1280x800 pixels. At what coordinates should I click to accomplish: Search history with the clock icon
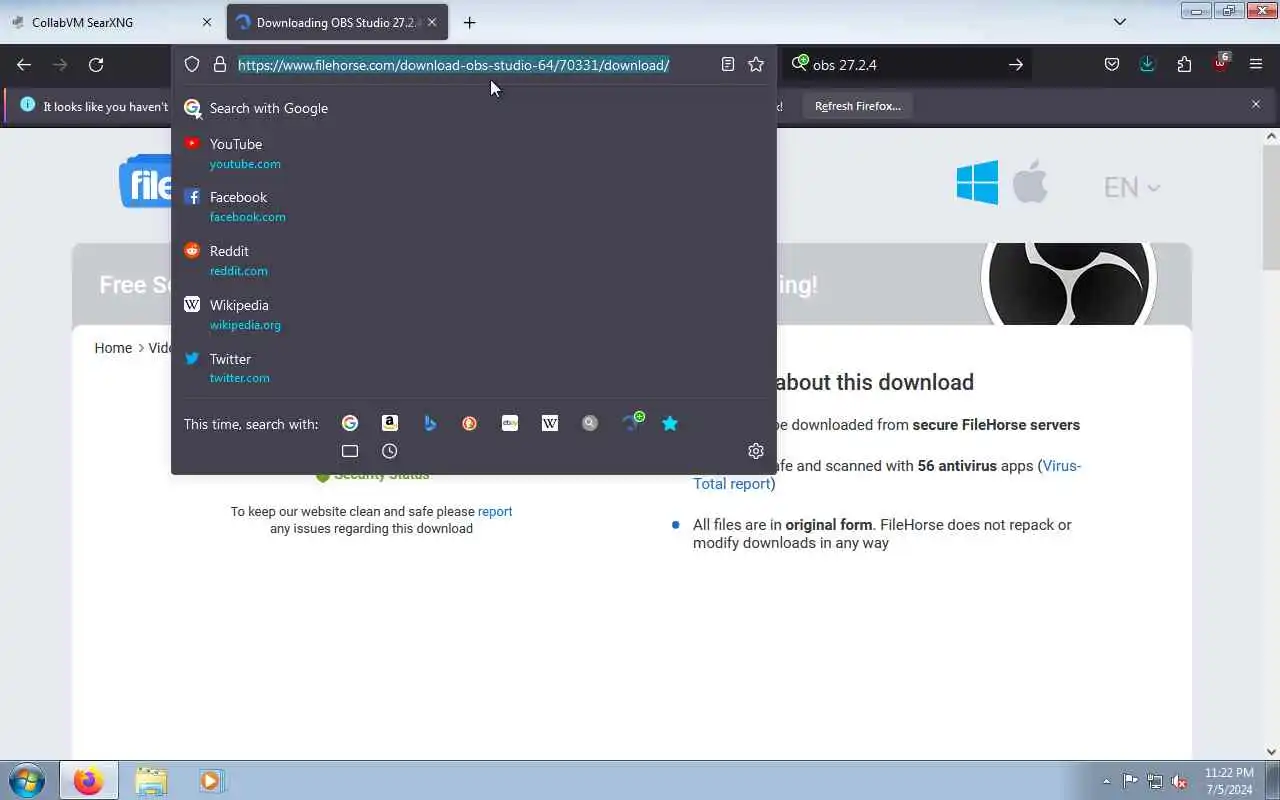point(390,451)
